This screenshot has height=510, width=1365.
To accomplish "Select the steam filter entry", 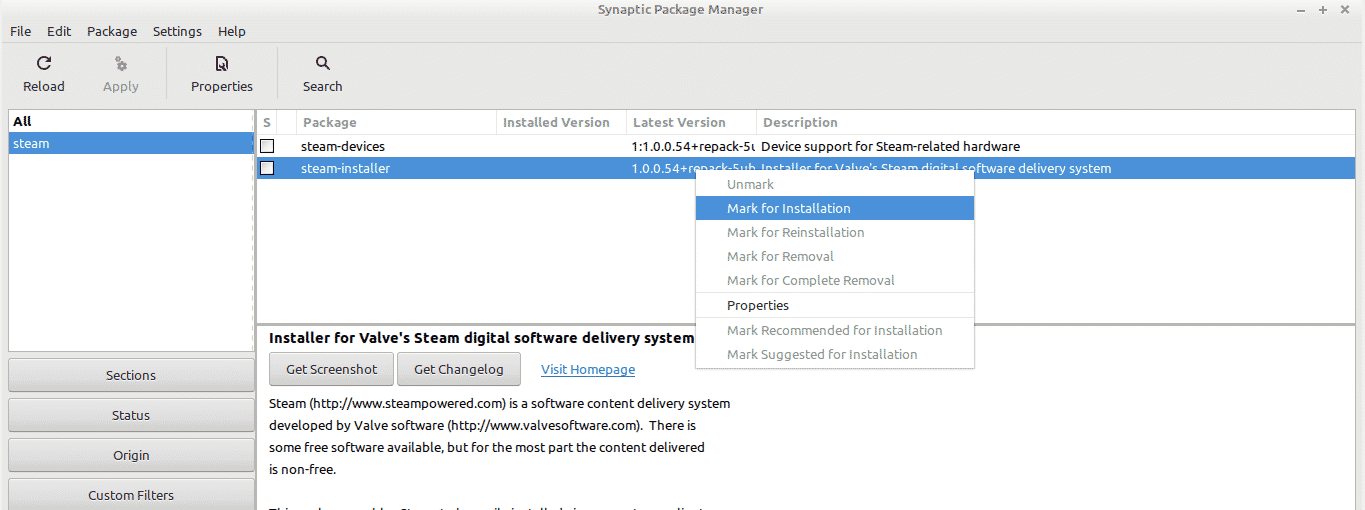I will coord(131,143).
